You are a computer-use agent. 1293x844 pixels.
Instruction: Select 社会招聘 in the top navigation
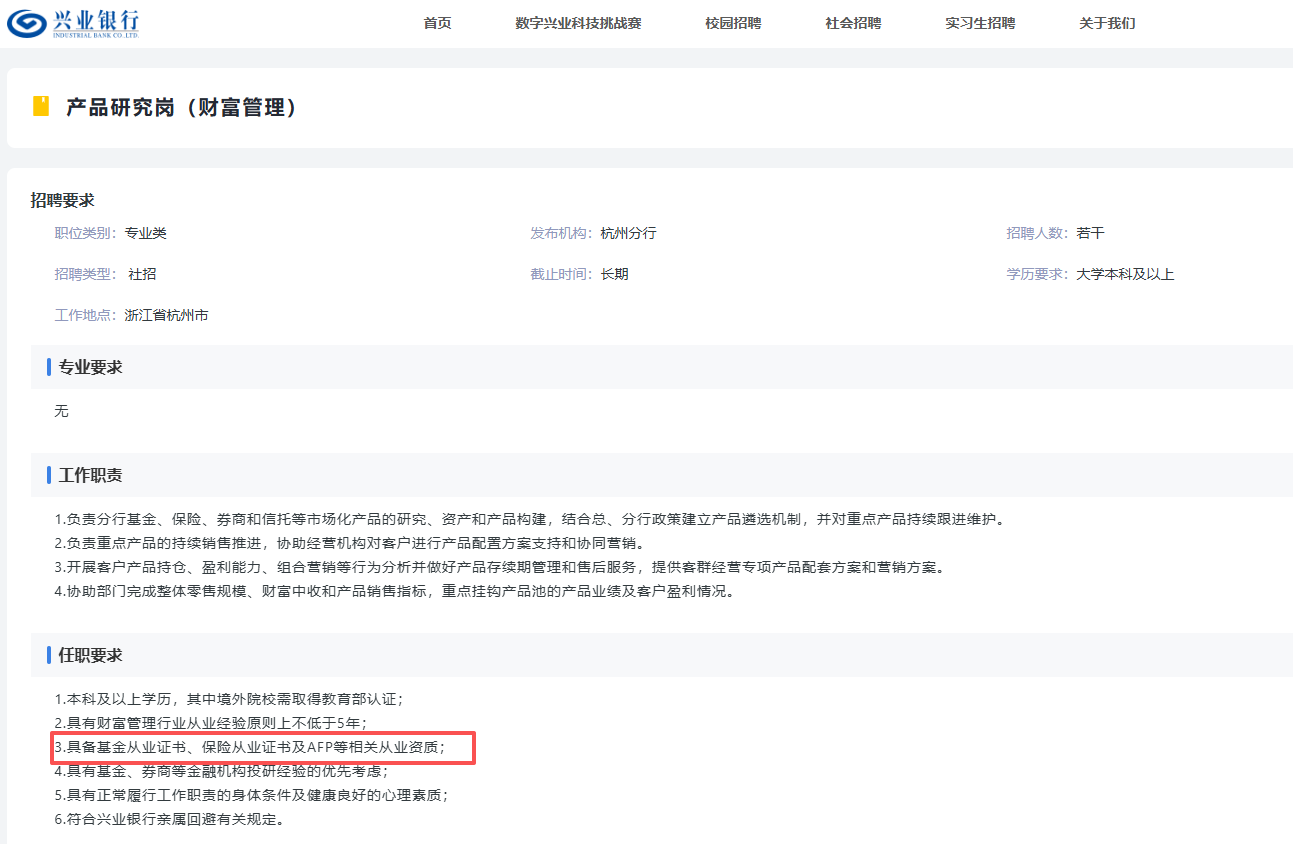[x=853, y=23]
